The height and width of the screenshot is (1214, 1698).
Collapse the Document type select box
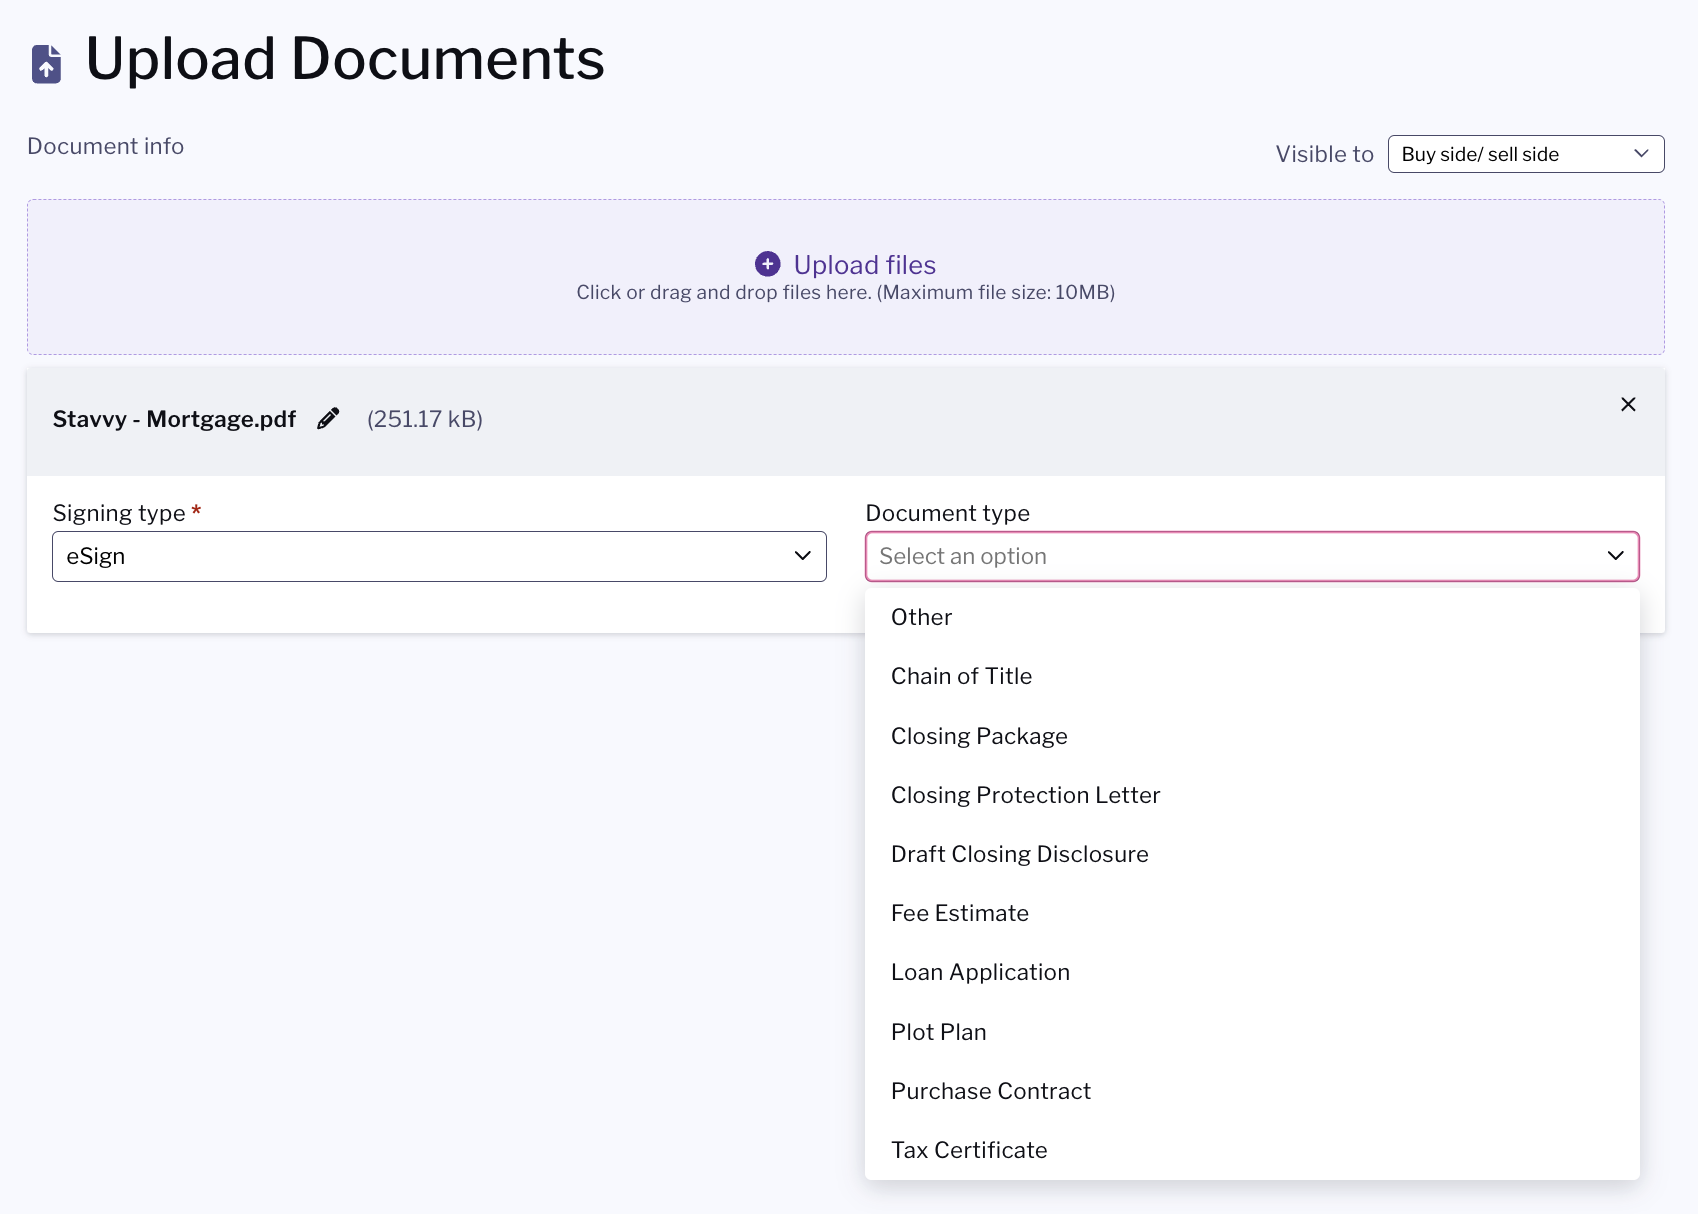pyautogui.click(x=1252, y=556)
